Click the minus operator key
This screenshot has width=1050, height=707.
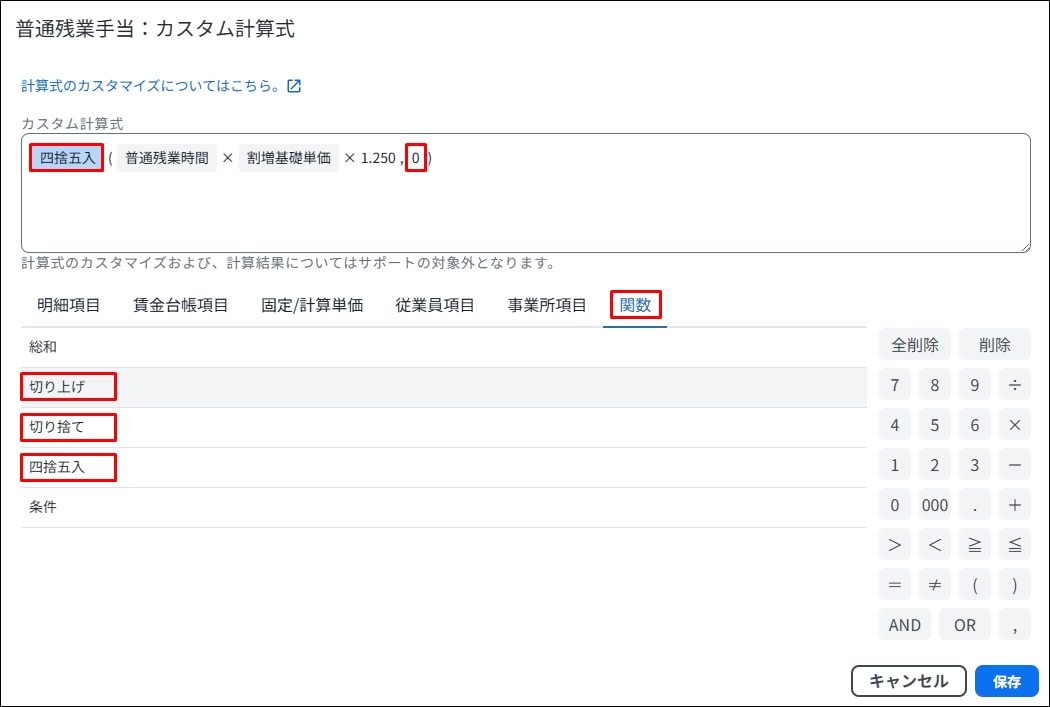pos(1014,465)
